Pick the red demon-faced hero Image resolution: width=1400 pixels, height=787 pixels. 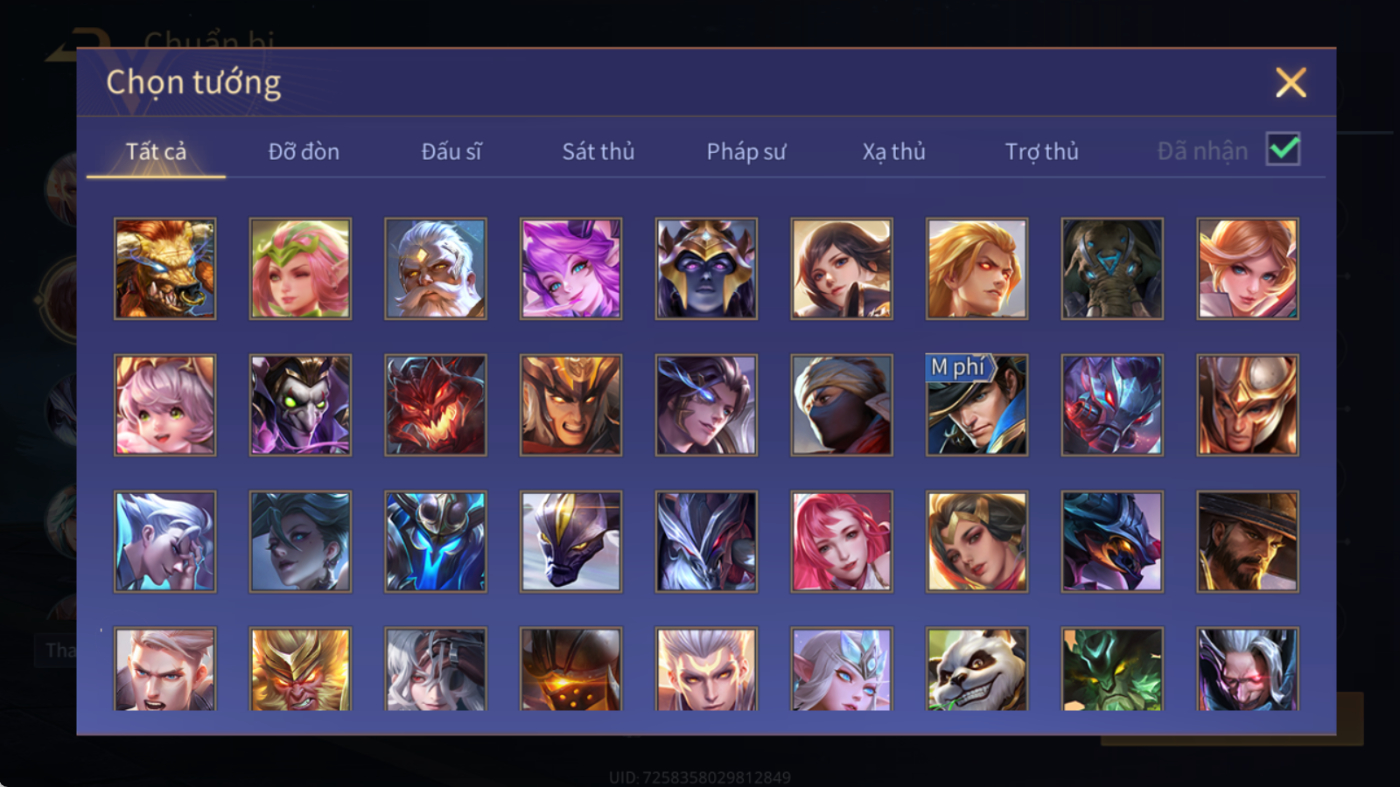pos(435,405)
